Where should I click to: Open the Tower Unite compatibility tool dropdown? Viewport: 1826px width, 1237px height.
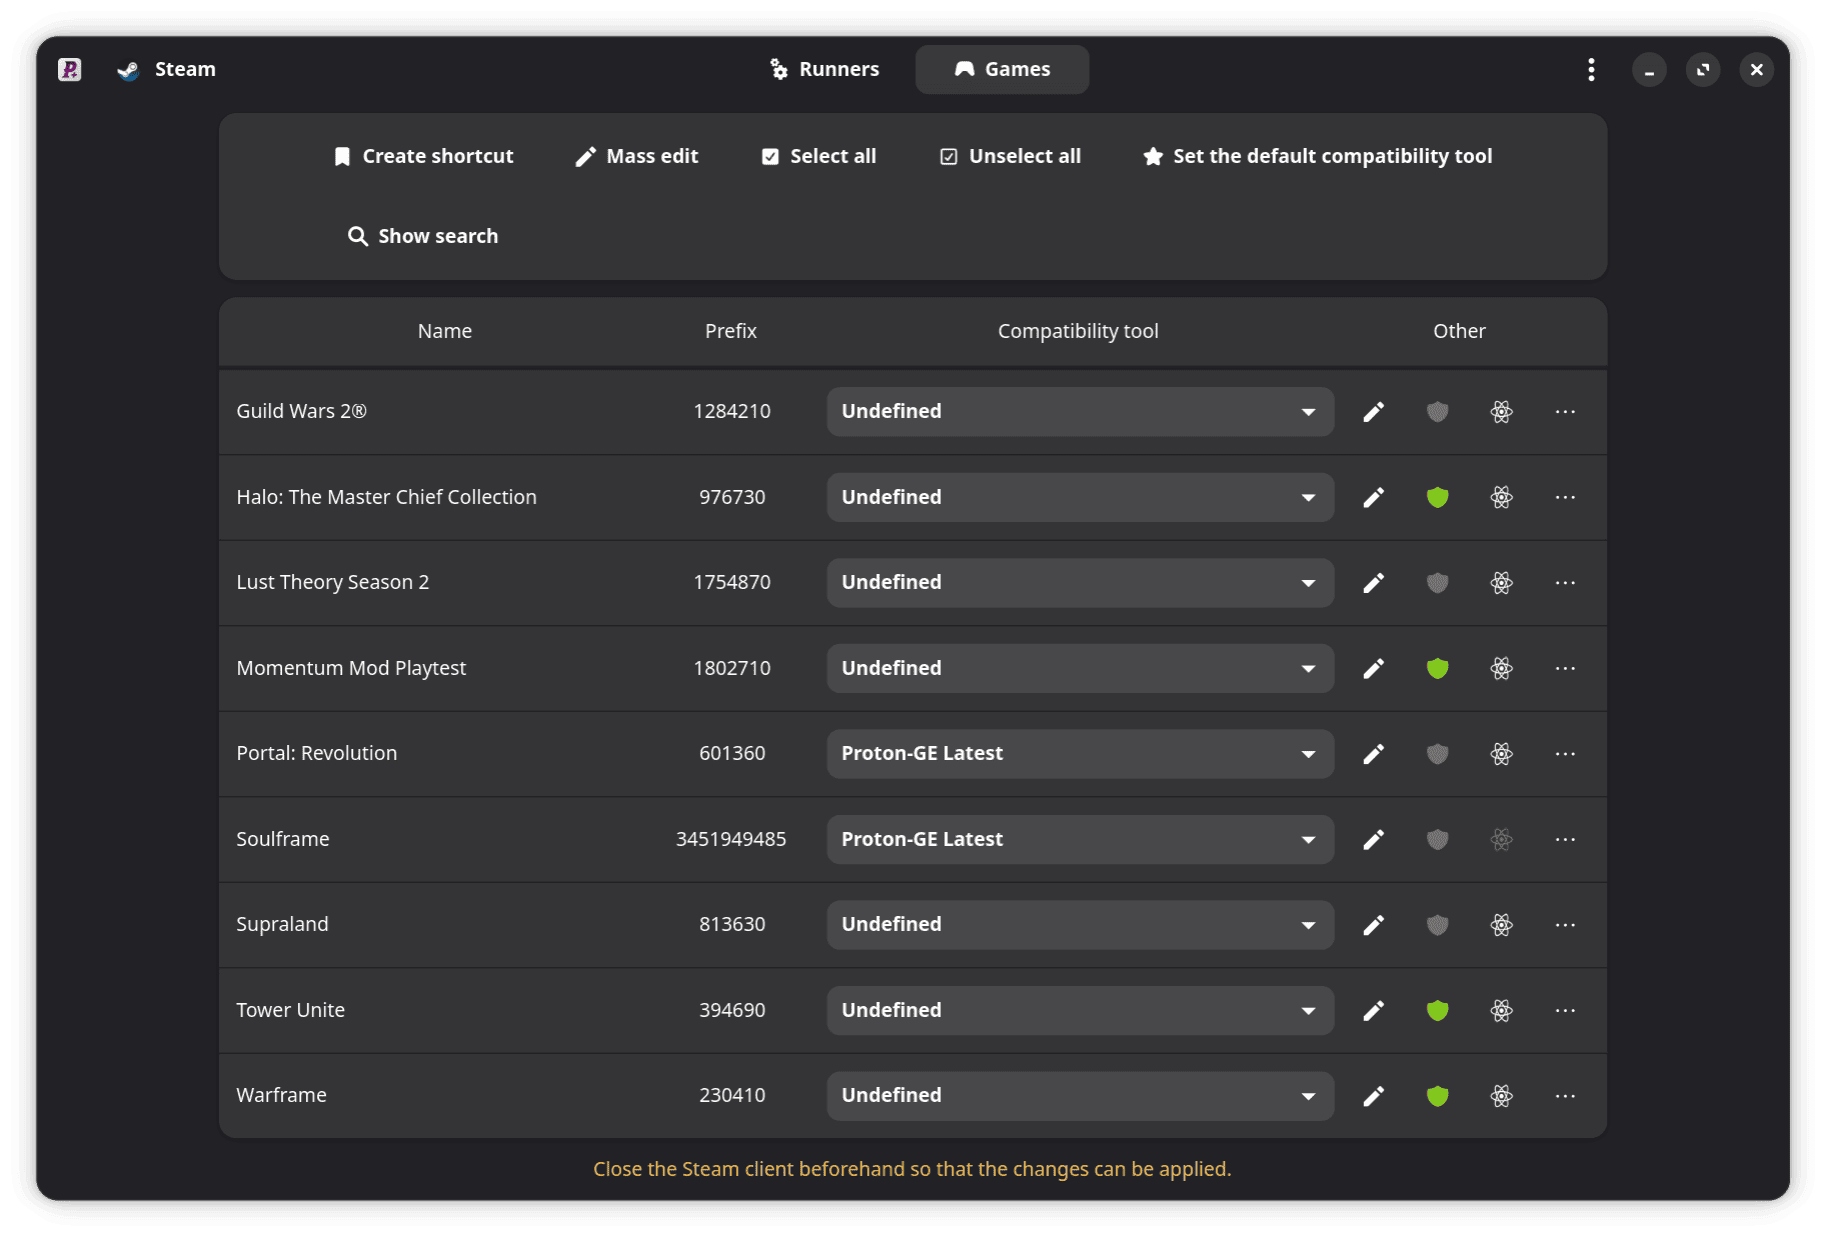(1080, 1010)
